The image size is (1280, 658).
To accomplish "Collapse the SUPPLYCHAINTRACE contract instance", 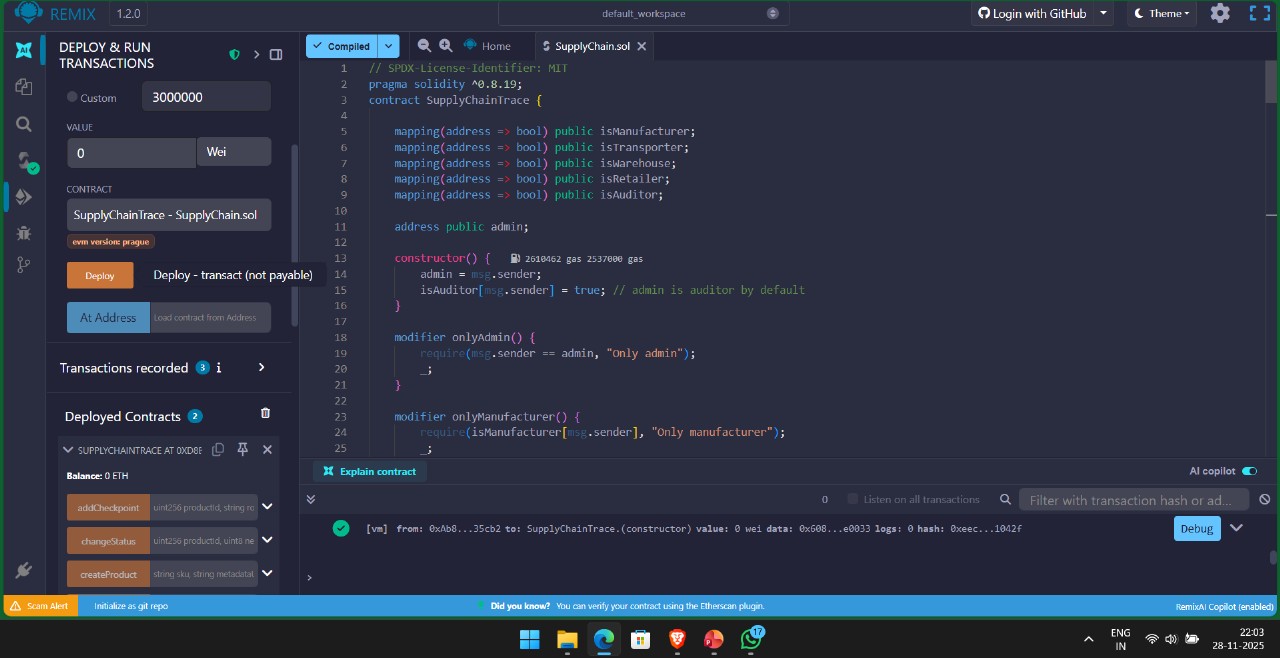I will click(68, 450).
